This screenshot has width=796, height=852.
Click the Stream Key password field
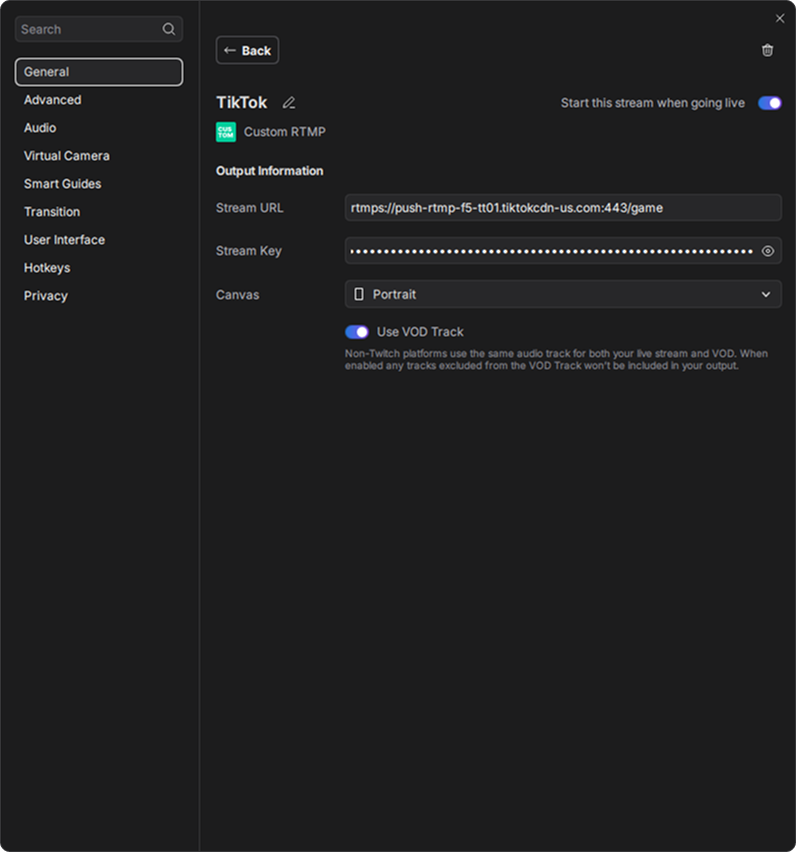pos(550,251)
